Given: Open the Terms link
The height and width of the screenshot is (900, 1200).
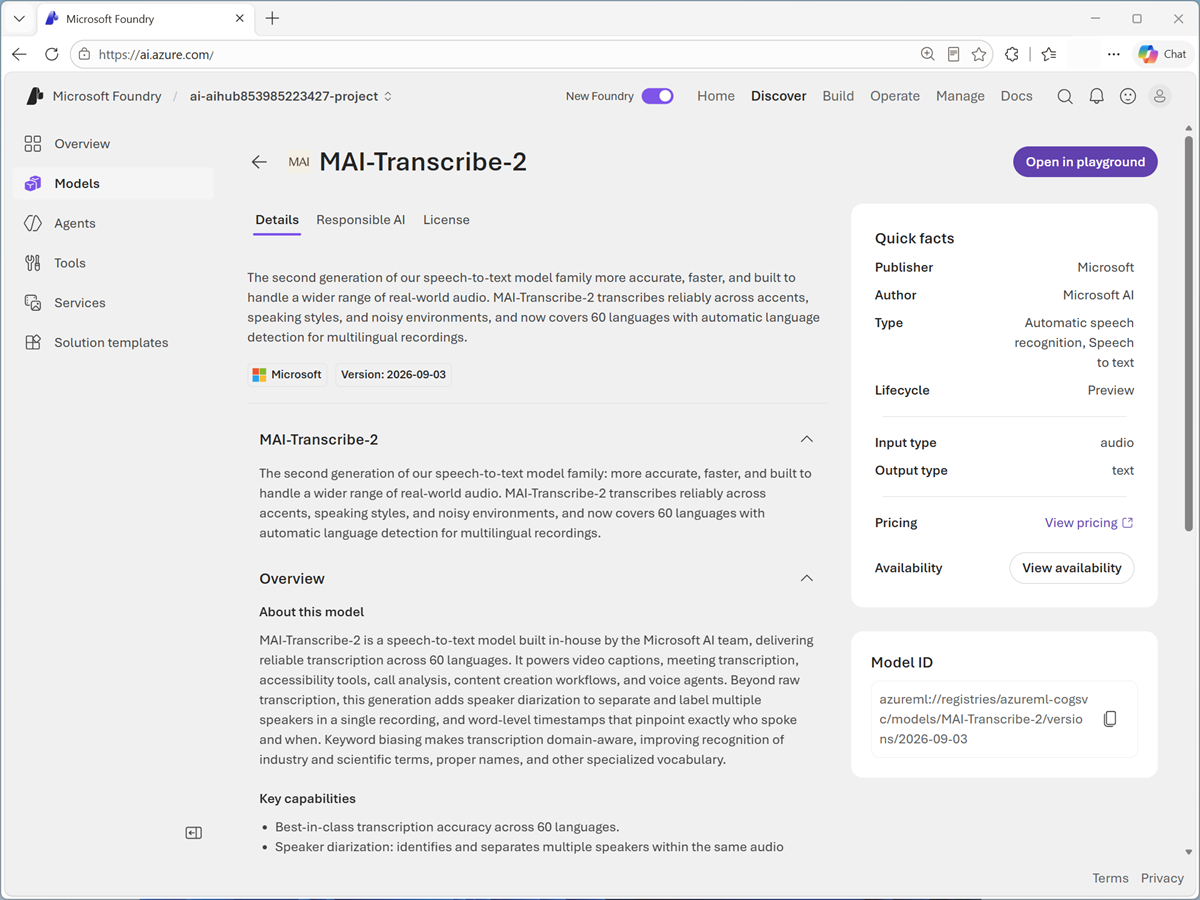Looking at the screenshot, I should click(1110, 878).
